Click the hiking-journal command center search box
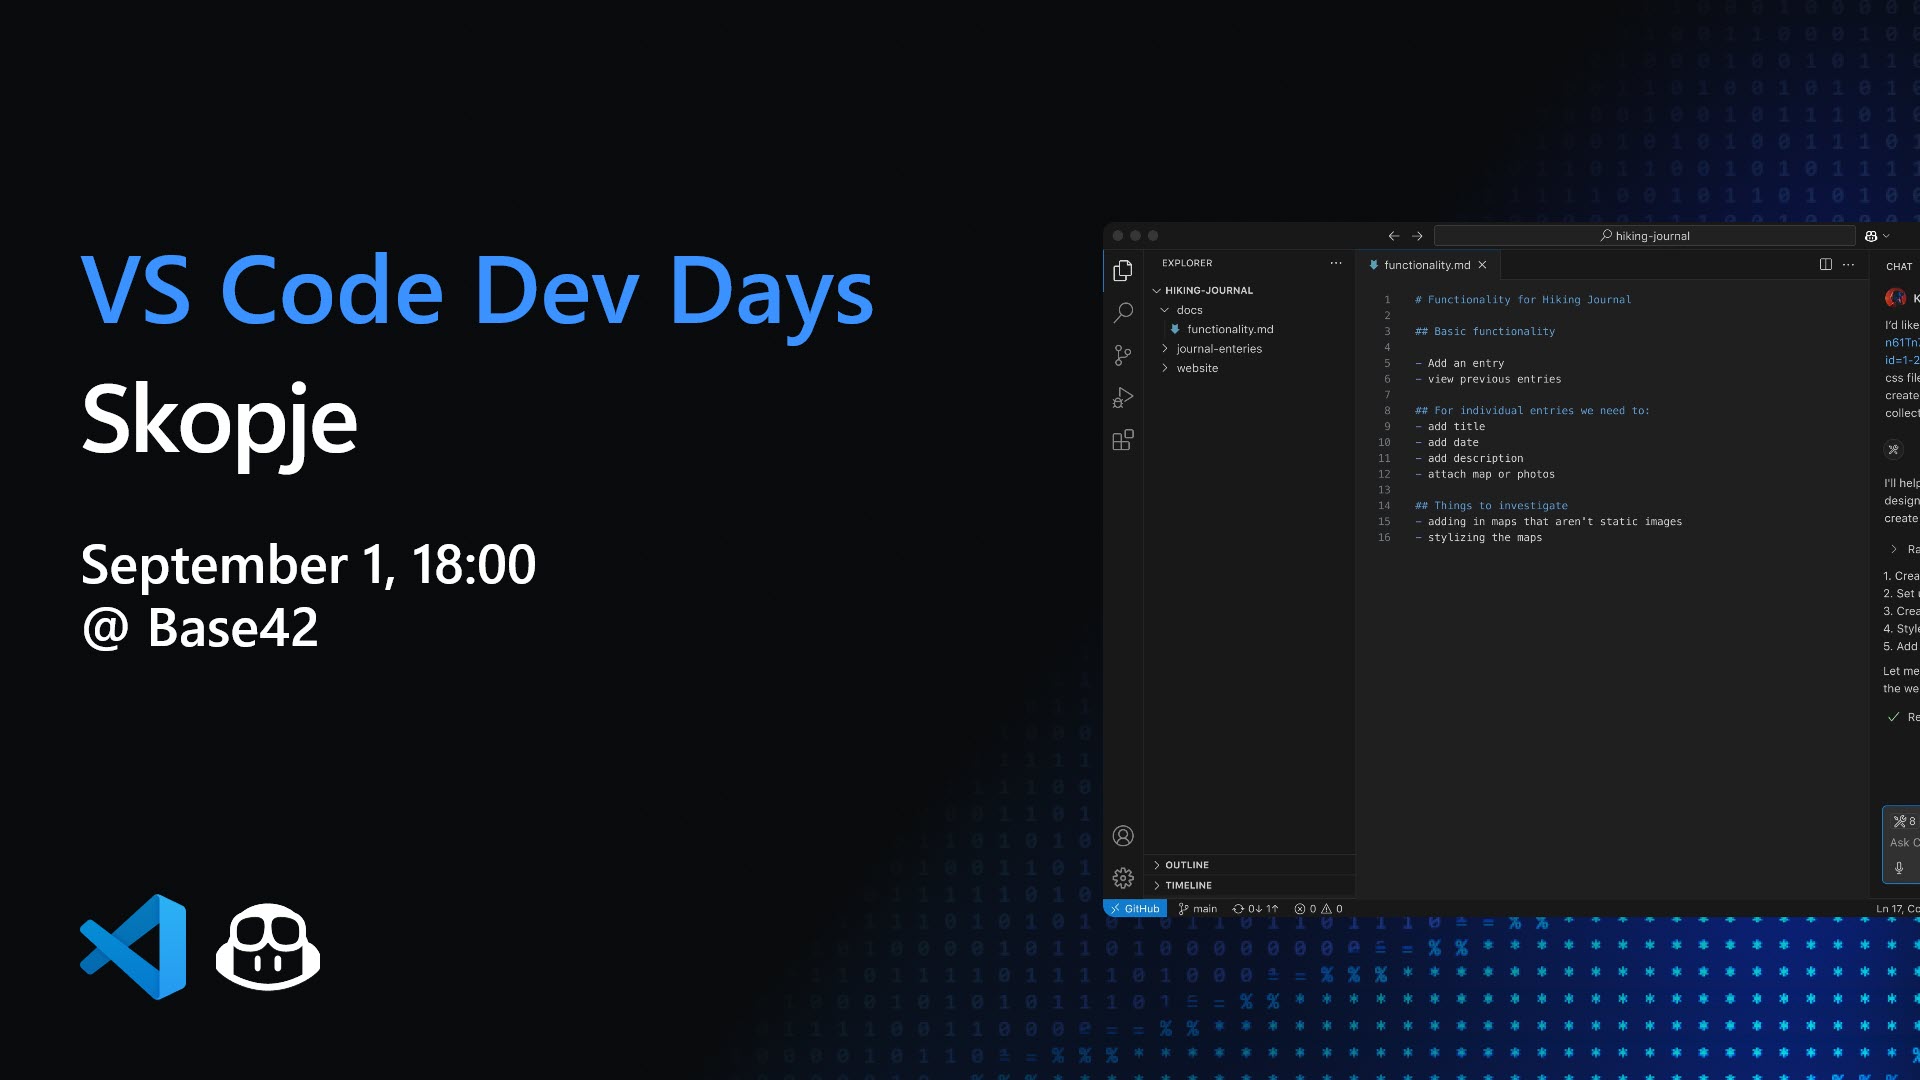 [1645, 236]
